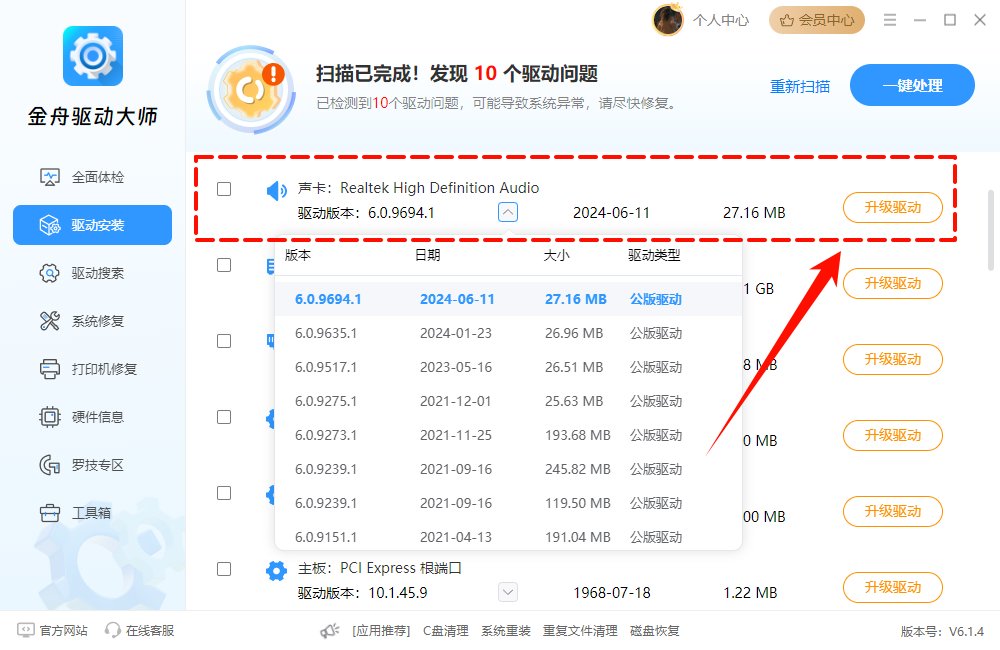Expand the PCI Express driver version dropdown
This screenshot has width=1000, height=650.
(x=508, y=592)
